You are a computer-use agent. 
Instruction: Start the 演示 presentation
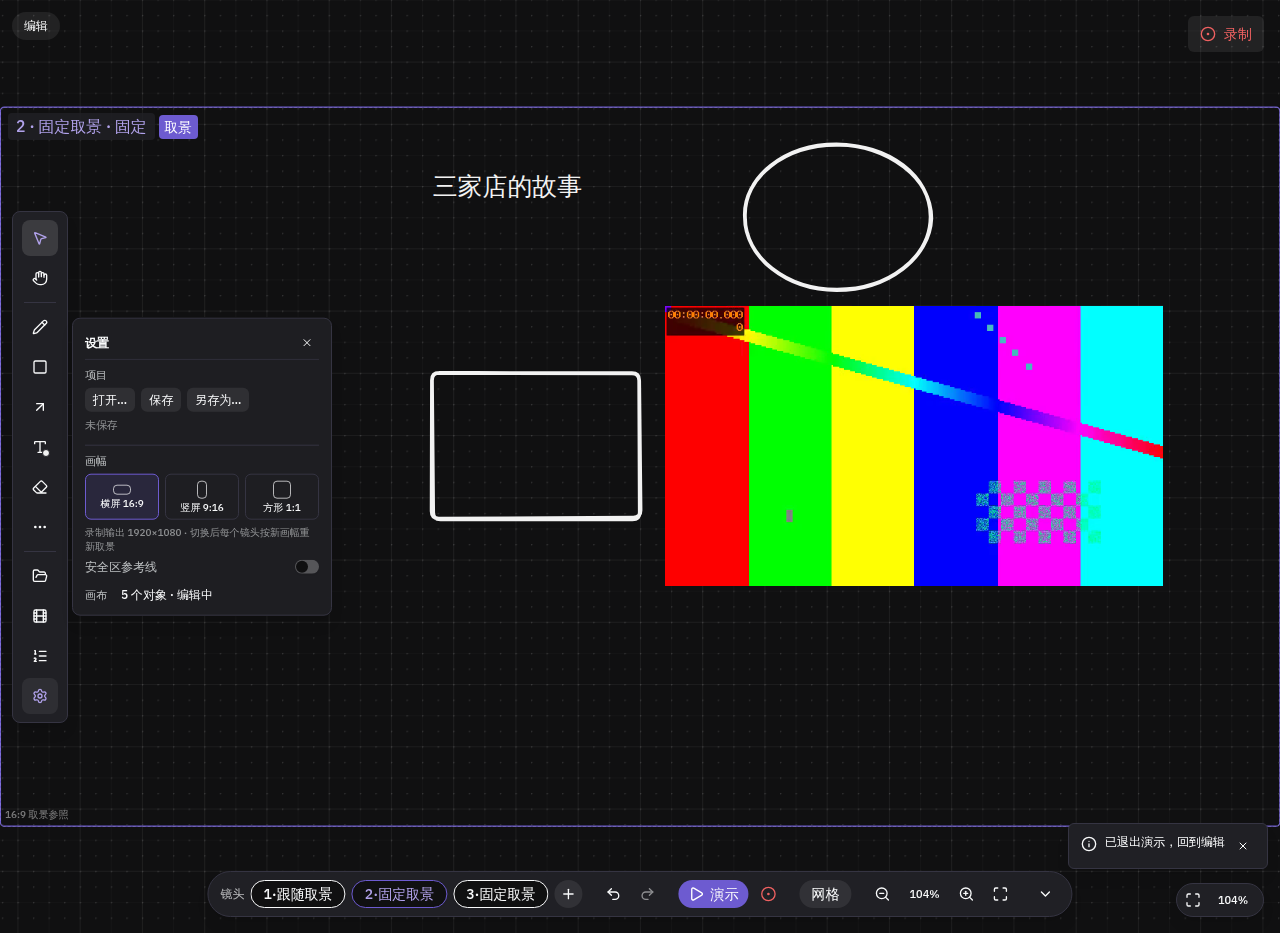pos(713,894)
